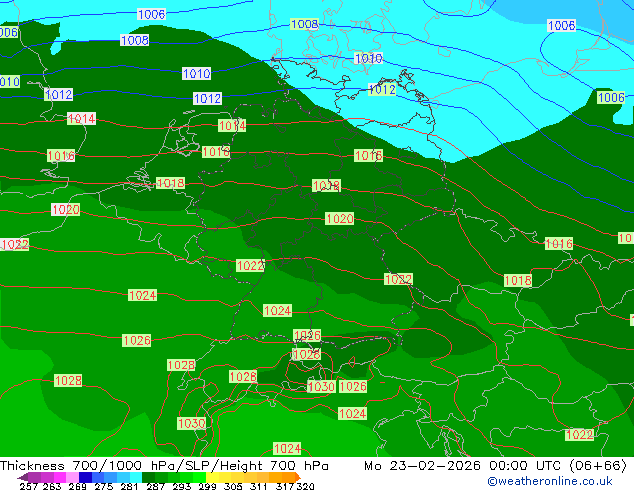Select legend value "299"

pos(207,486)
